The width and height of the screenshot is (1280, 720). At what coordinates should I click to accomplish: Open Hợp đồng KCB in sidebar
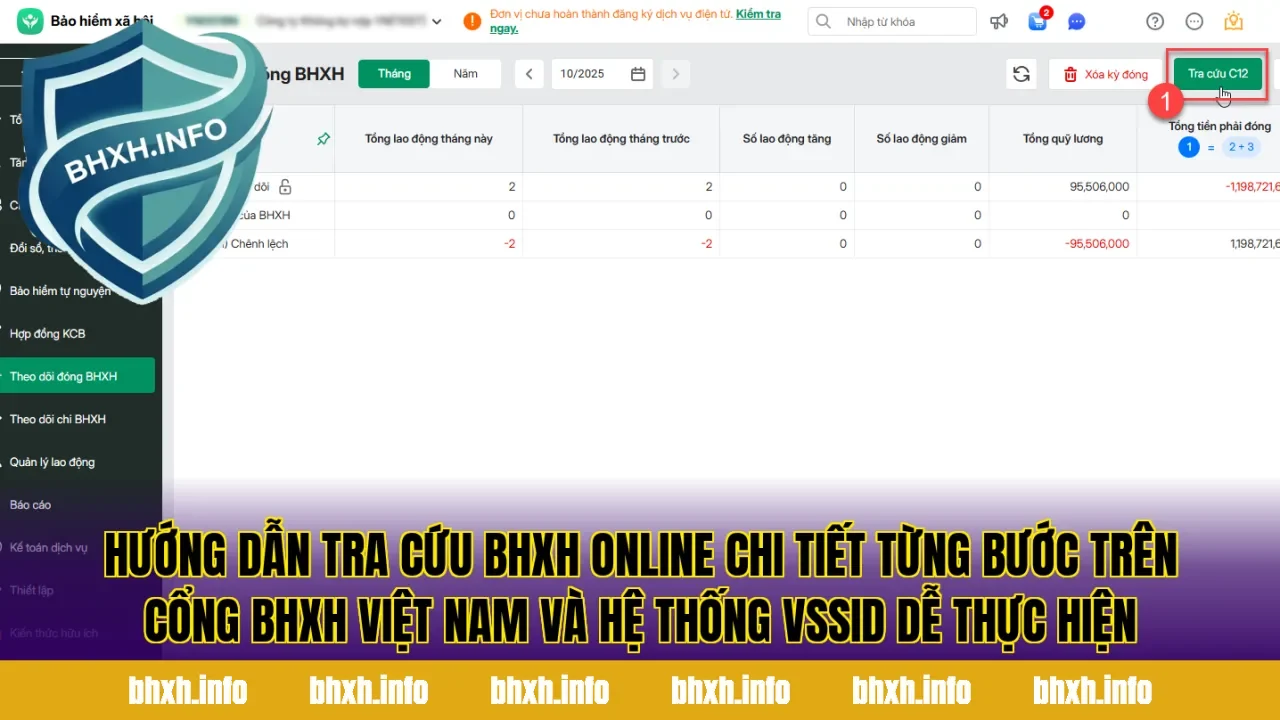point(47,334)
